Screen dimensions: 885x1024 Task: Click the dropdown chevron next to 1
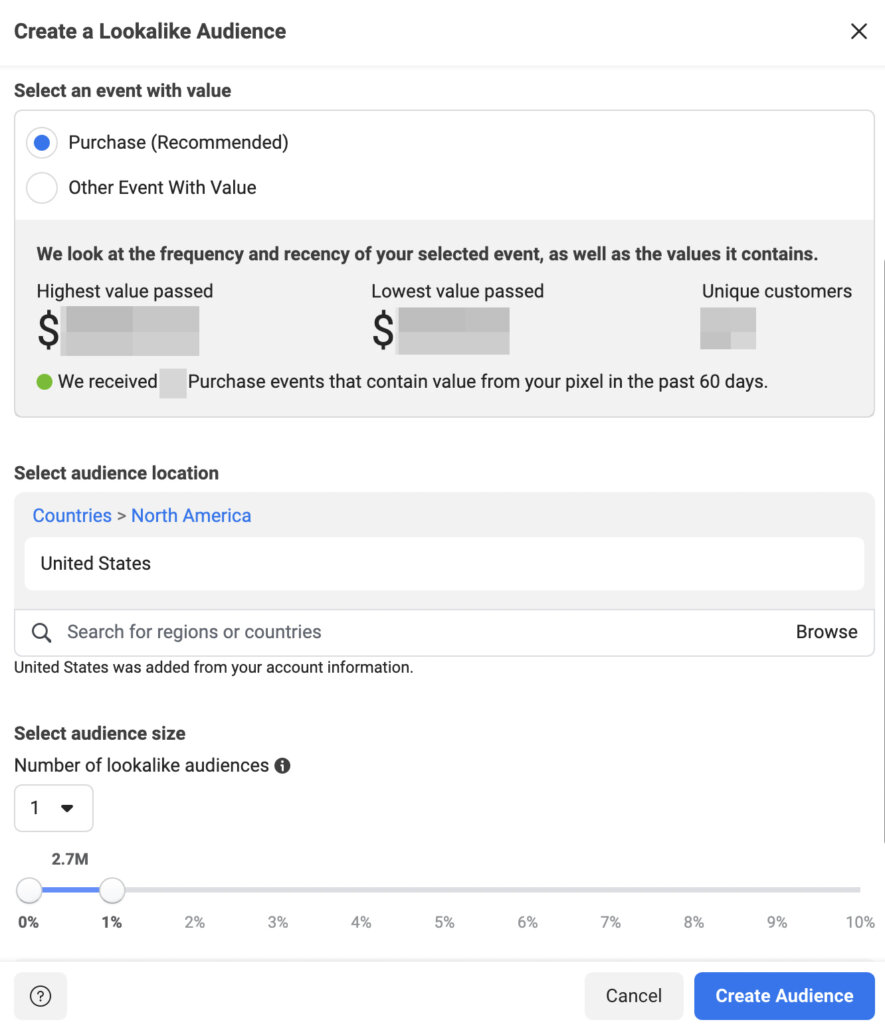66,808
